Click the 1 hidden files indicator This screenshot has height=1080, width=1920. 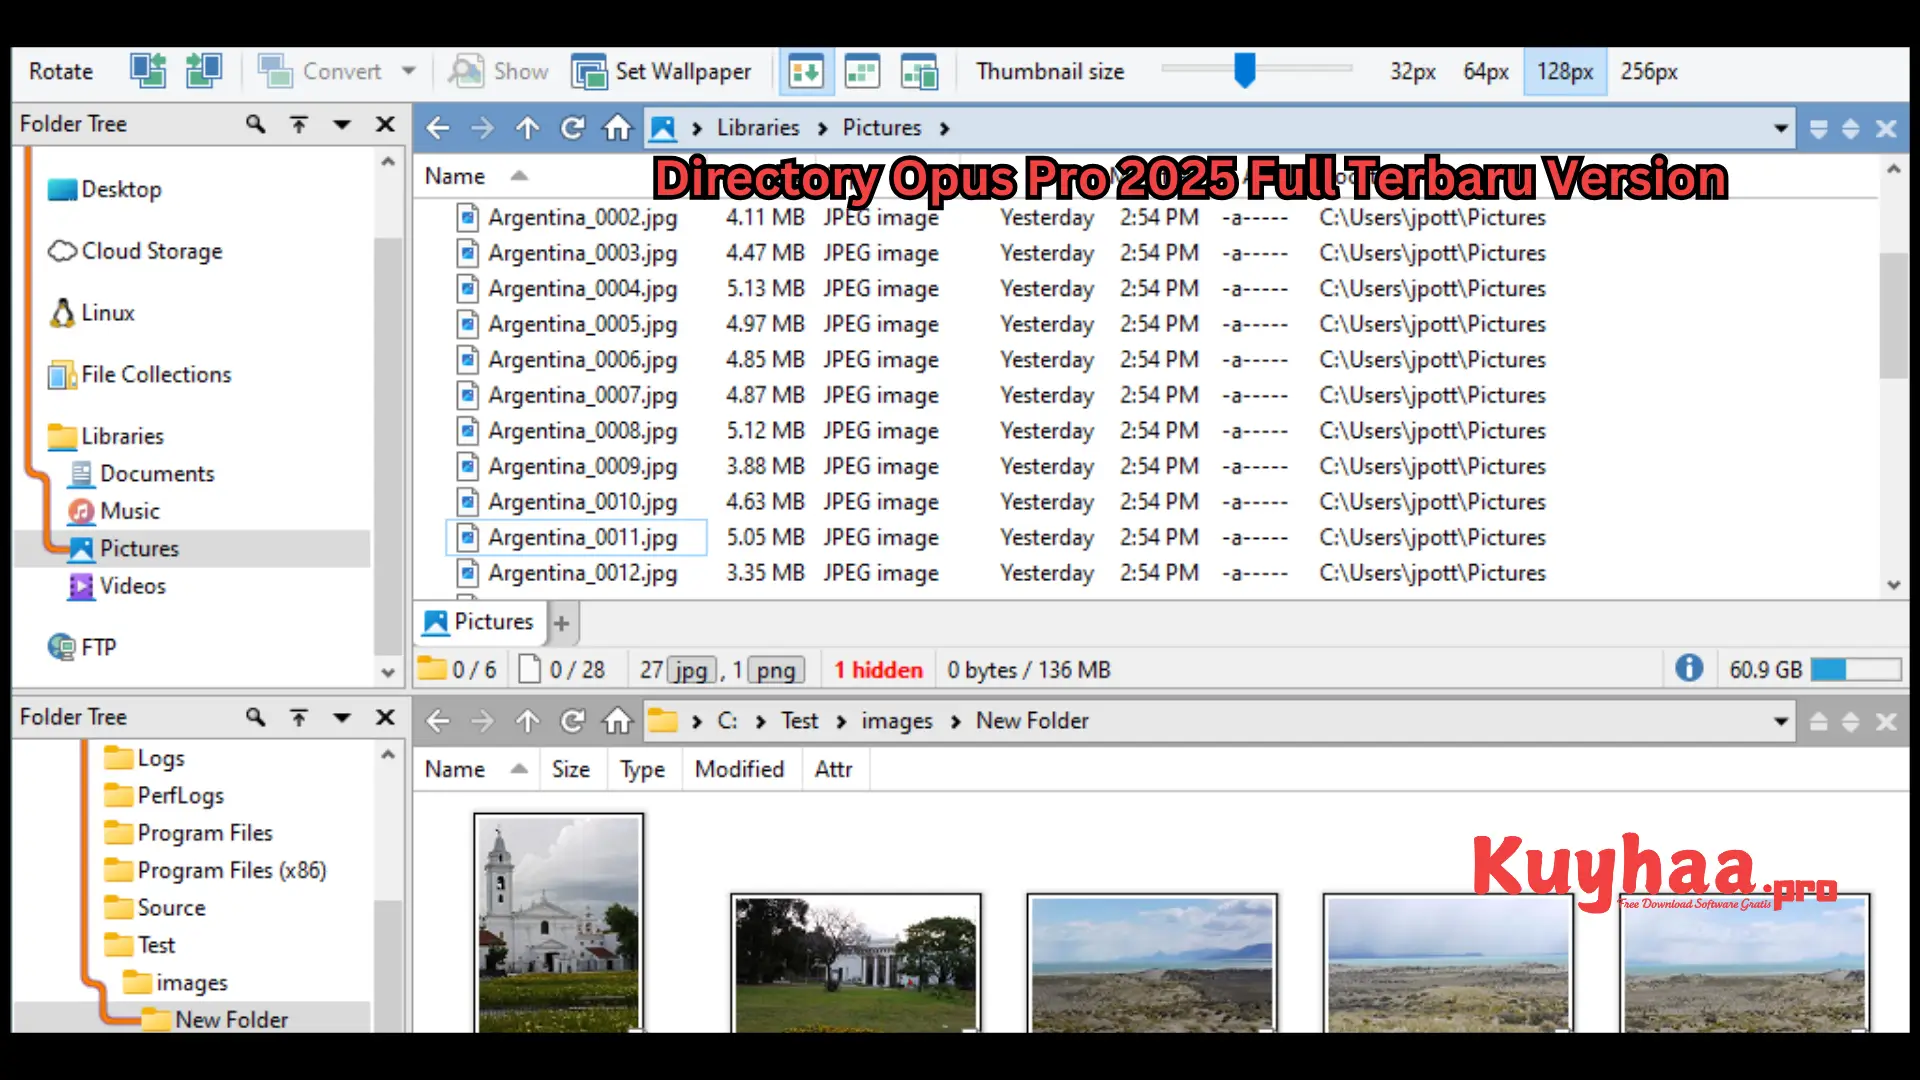877,669
